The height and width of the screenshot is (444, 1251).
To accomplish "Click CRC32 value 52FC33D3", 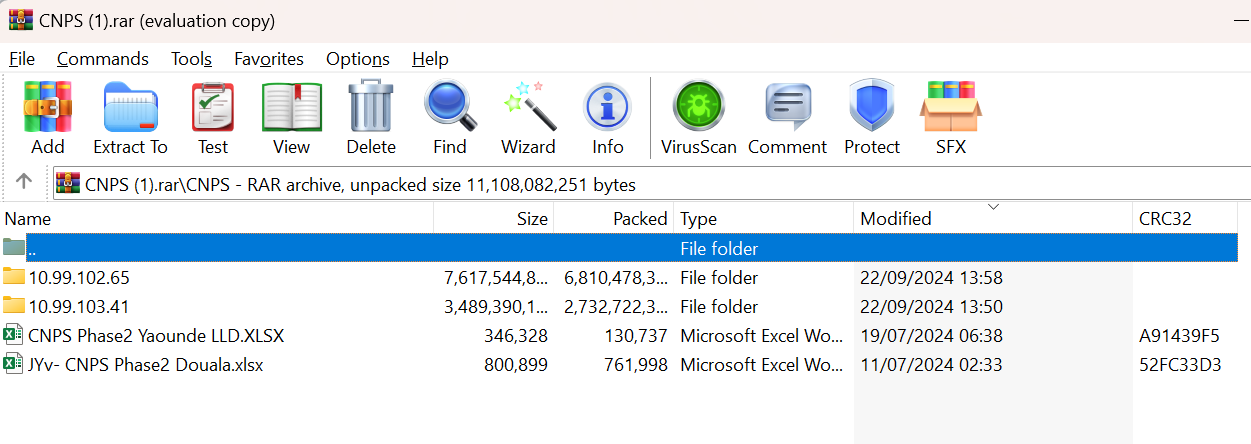I will (1180, 364).
